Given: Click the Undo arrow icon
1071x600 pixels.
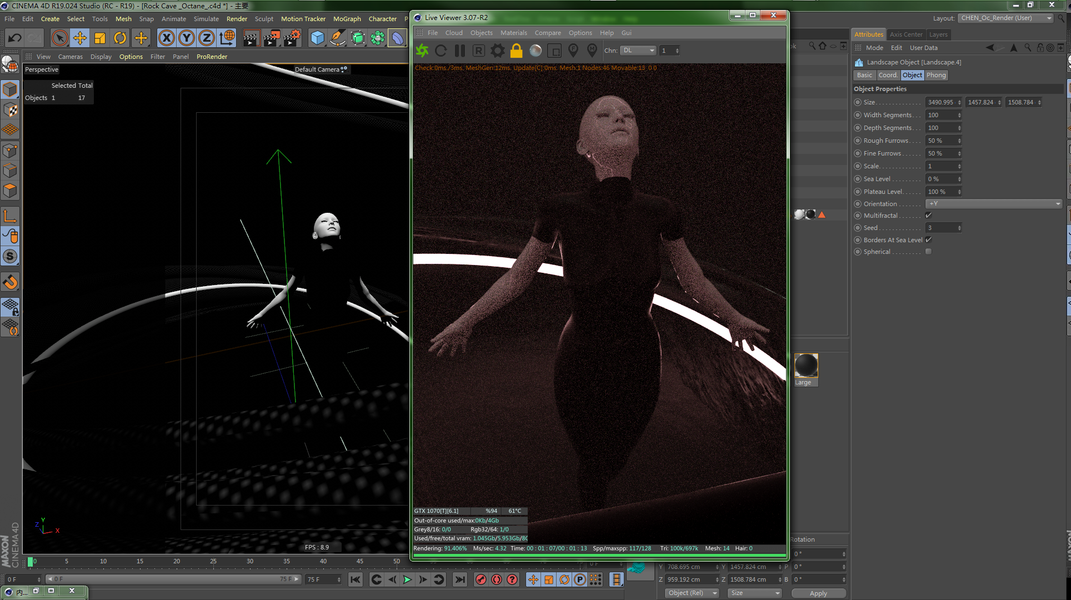Looking at the screenshot, I should (x=14, y=38).
